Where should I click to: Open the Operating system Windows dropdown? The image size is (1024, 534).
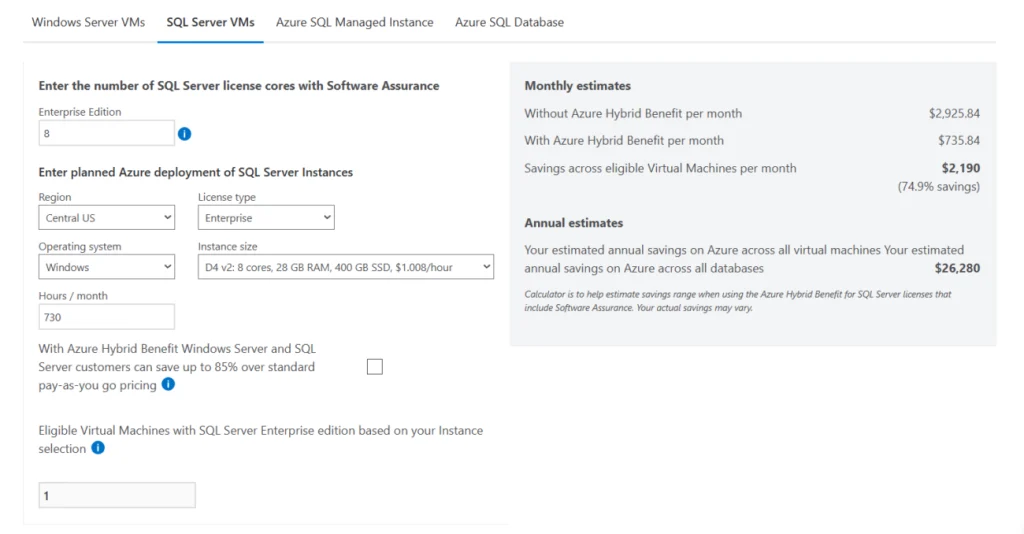[x=106, y=267]
